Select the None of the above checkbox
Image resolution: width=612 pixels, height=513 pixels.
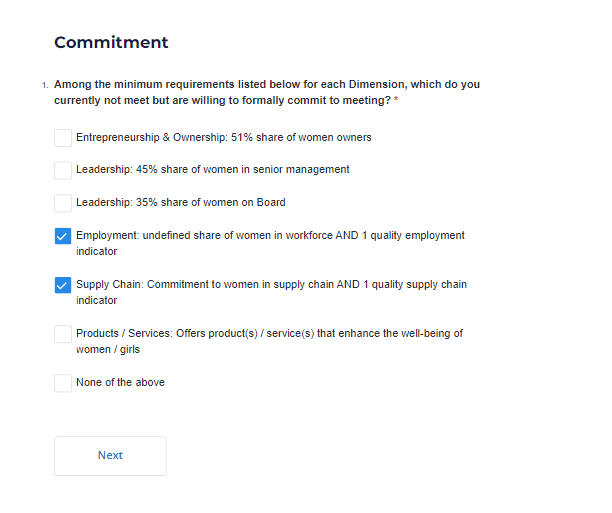click(x=63, y=383)
